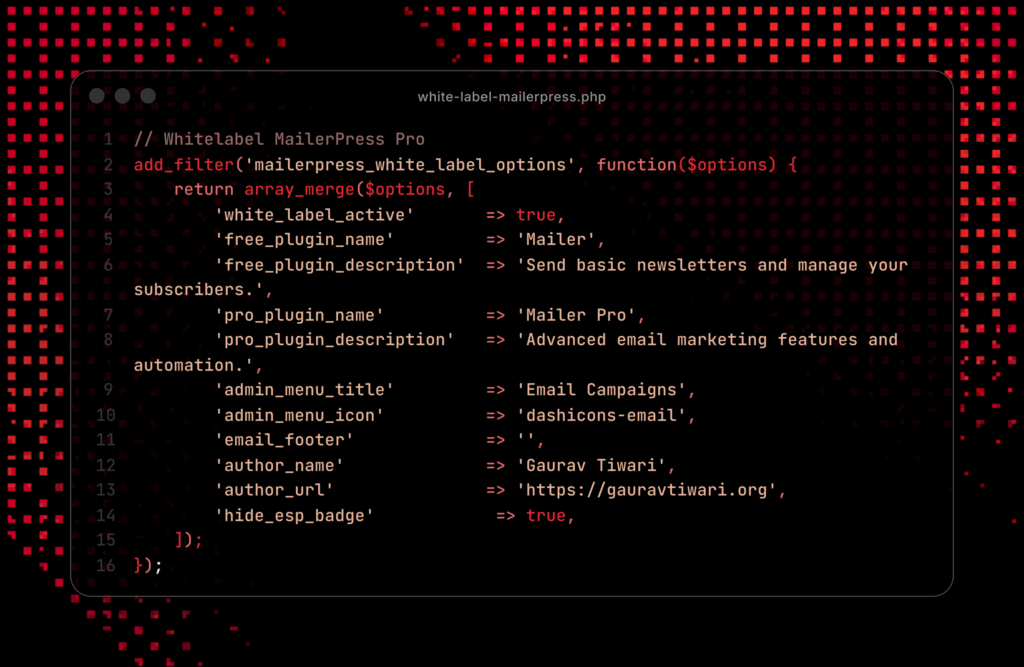Select the white-label-mailerpress.php file title
The width and height of the screenshot is (1024, 667).
pyautogui.click(x=511, y=97)
